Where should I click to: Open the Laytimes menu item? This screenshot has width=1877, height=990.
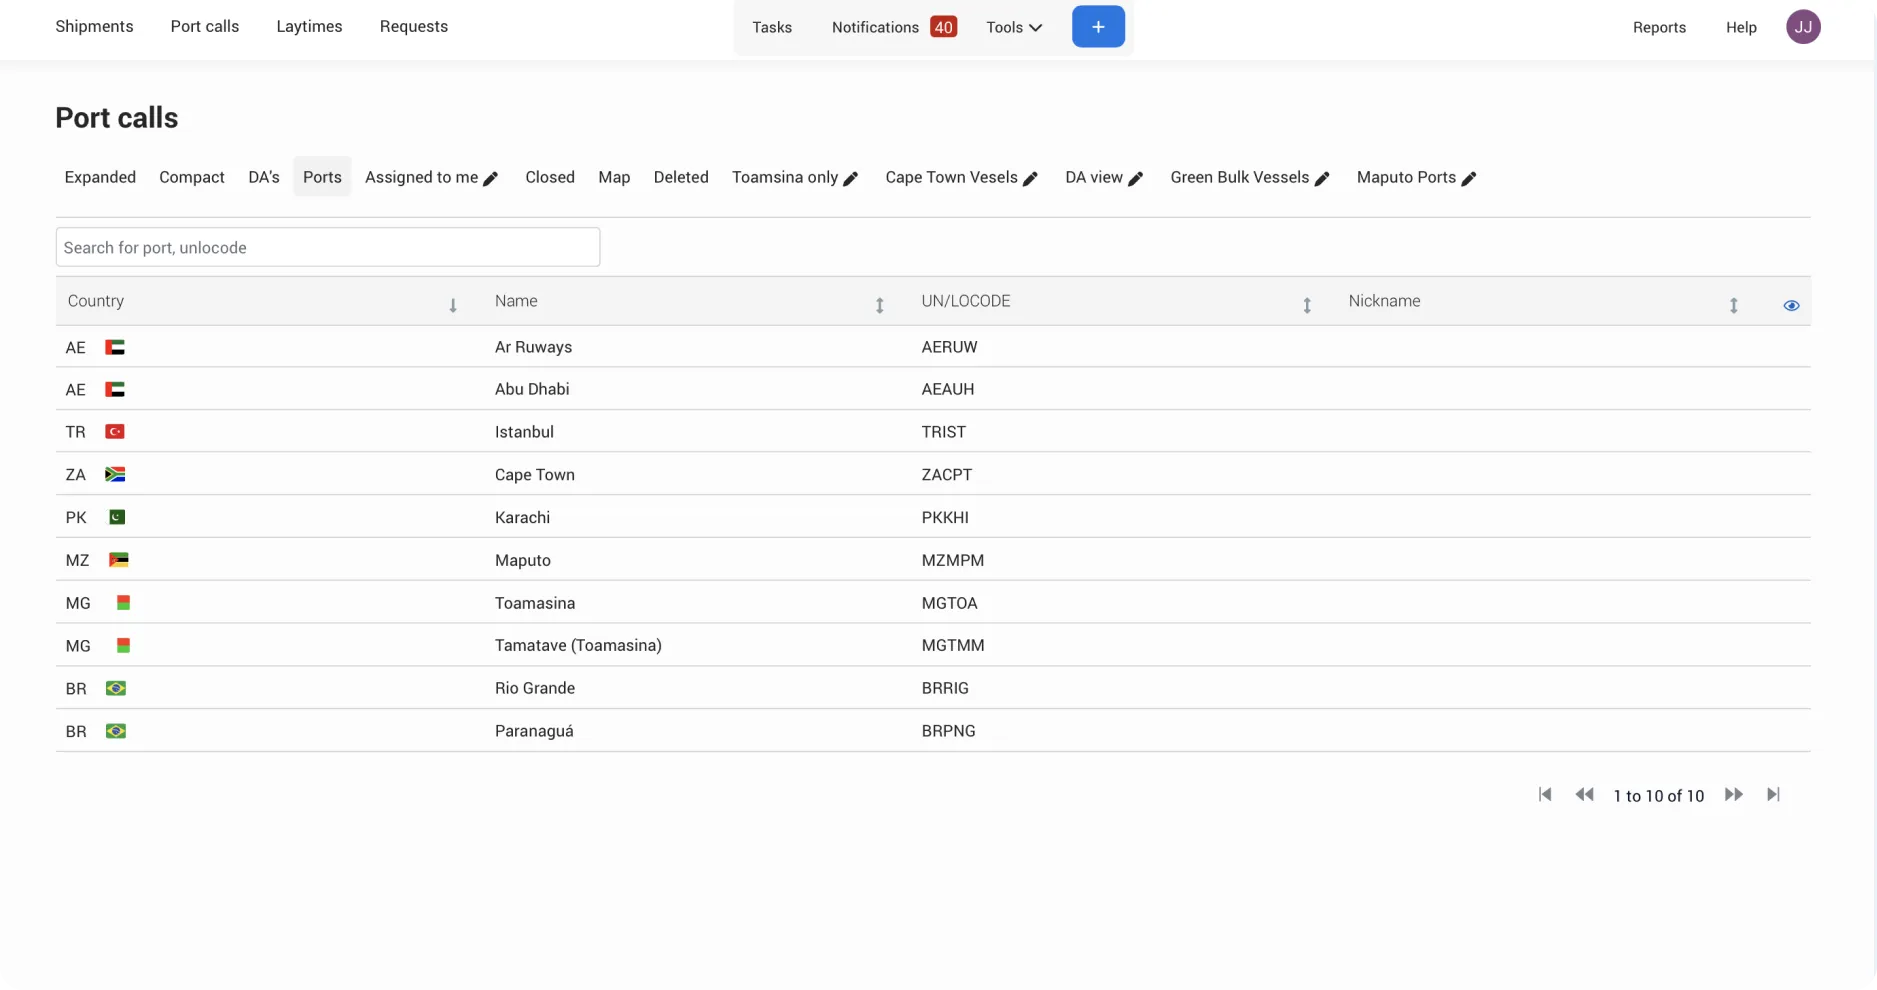pyautogui.click(x=309, y=27)
